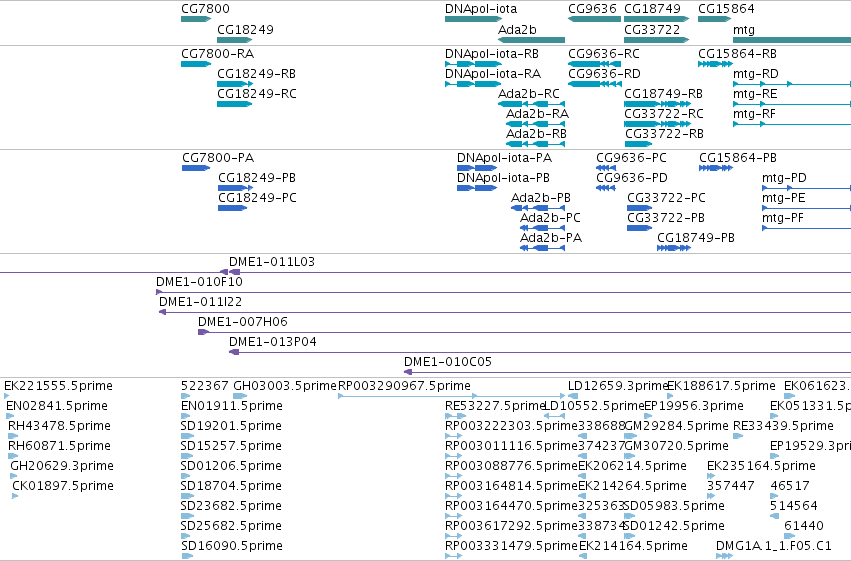Click the CG18249 gene label

[x=245, y=29]
